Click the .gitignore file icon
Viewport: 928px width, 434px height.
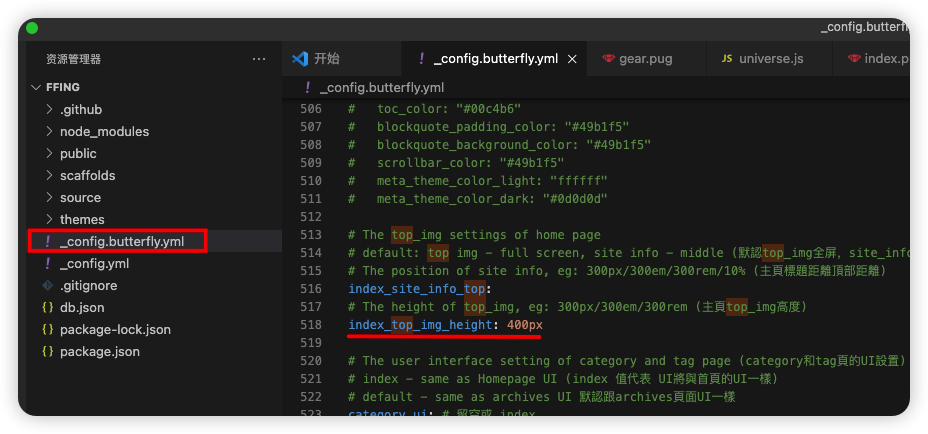coord(47,286)
